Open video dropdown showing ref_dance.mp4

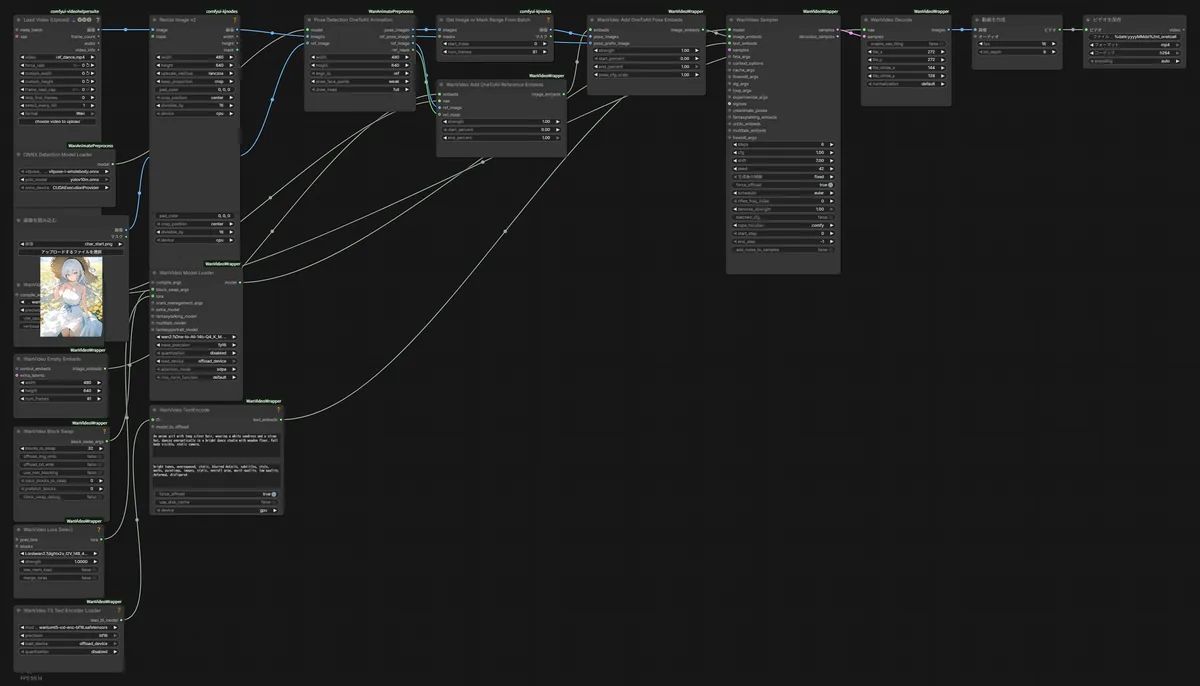point(59,57)
